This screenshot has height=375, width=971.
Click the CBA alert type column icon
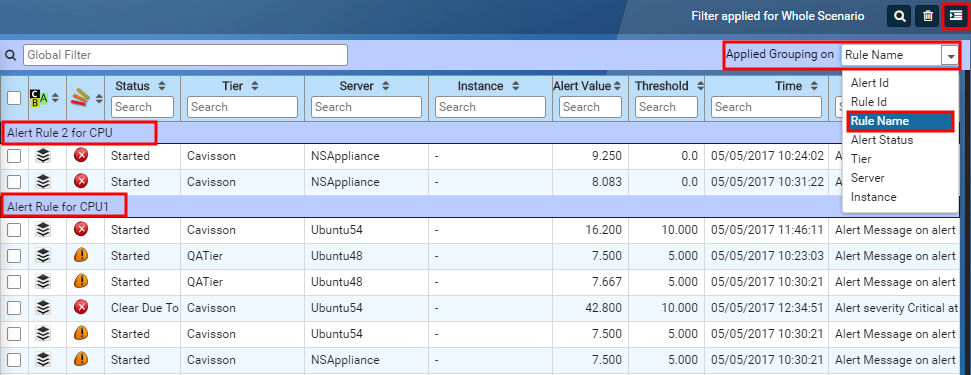click(x=38, y=97)
